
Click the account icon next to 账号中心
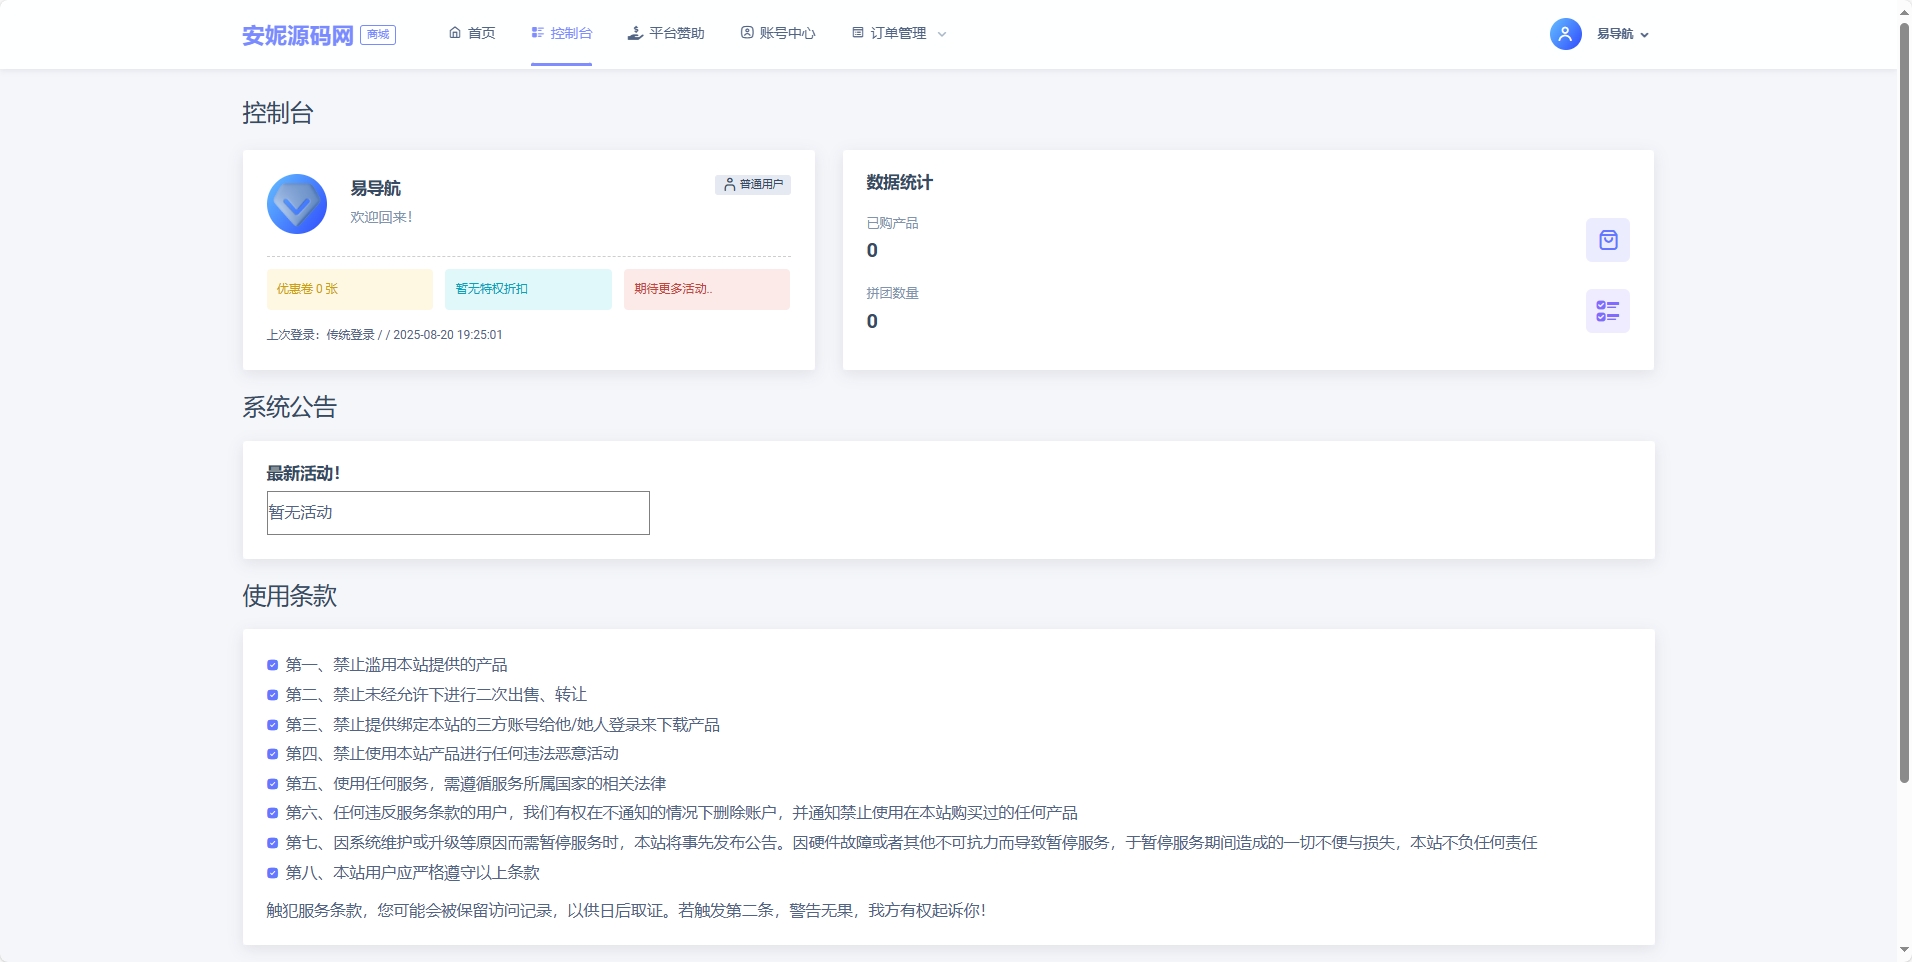[747, 32]
